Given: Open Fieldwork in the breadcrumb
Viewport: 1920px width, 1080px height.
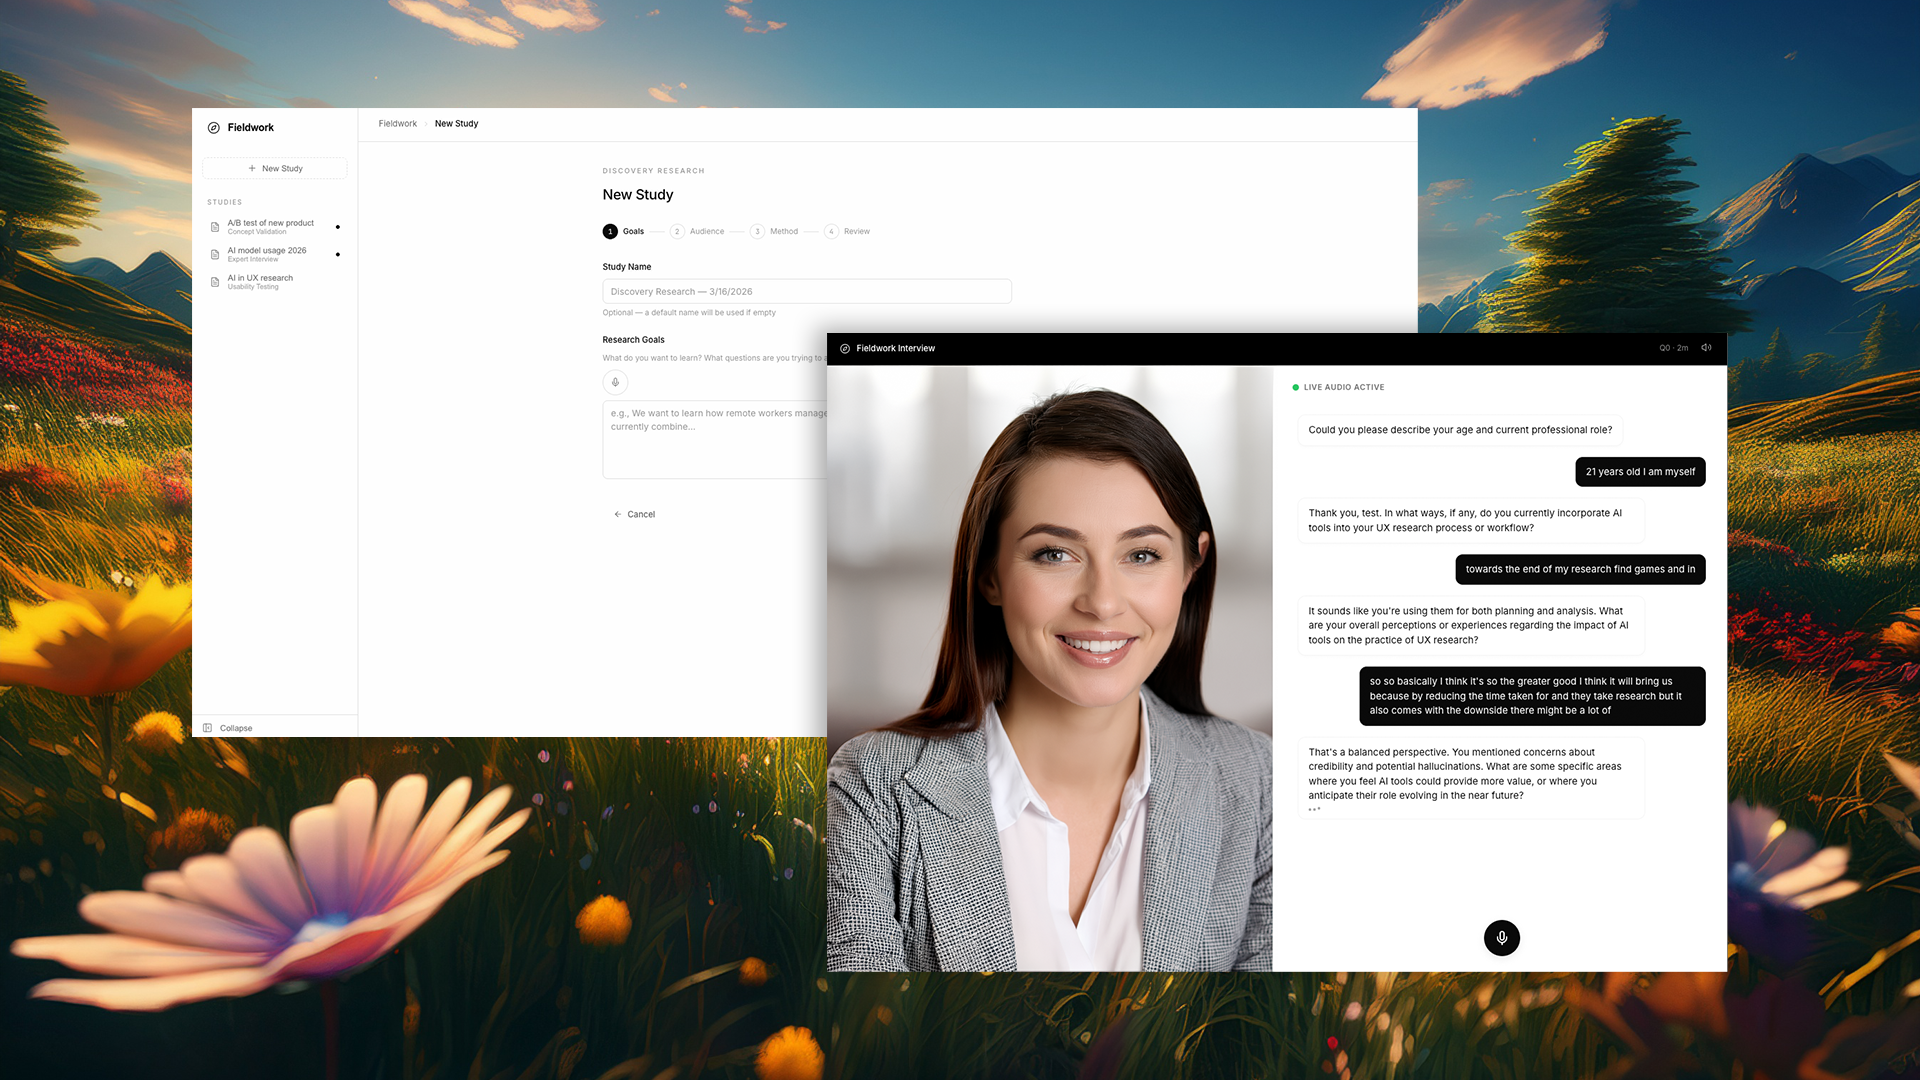Looking at the screenshot, I should pos(397,124).
